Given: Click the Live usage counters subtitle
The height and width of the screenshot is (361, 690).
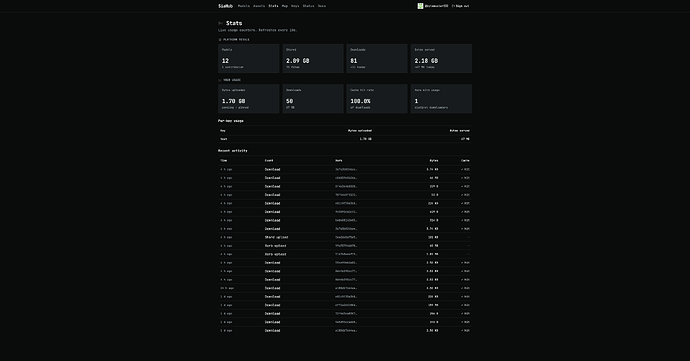Looking at the screenshot, I should pos(257,30).
